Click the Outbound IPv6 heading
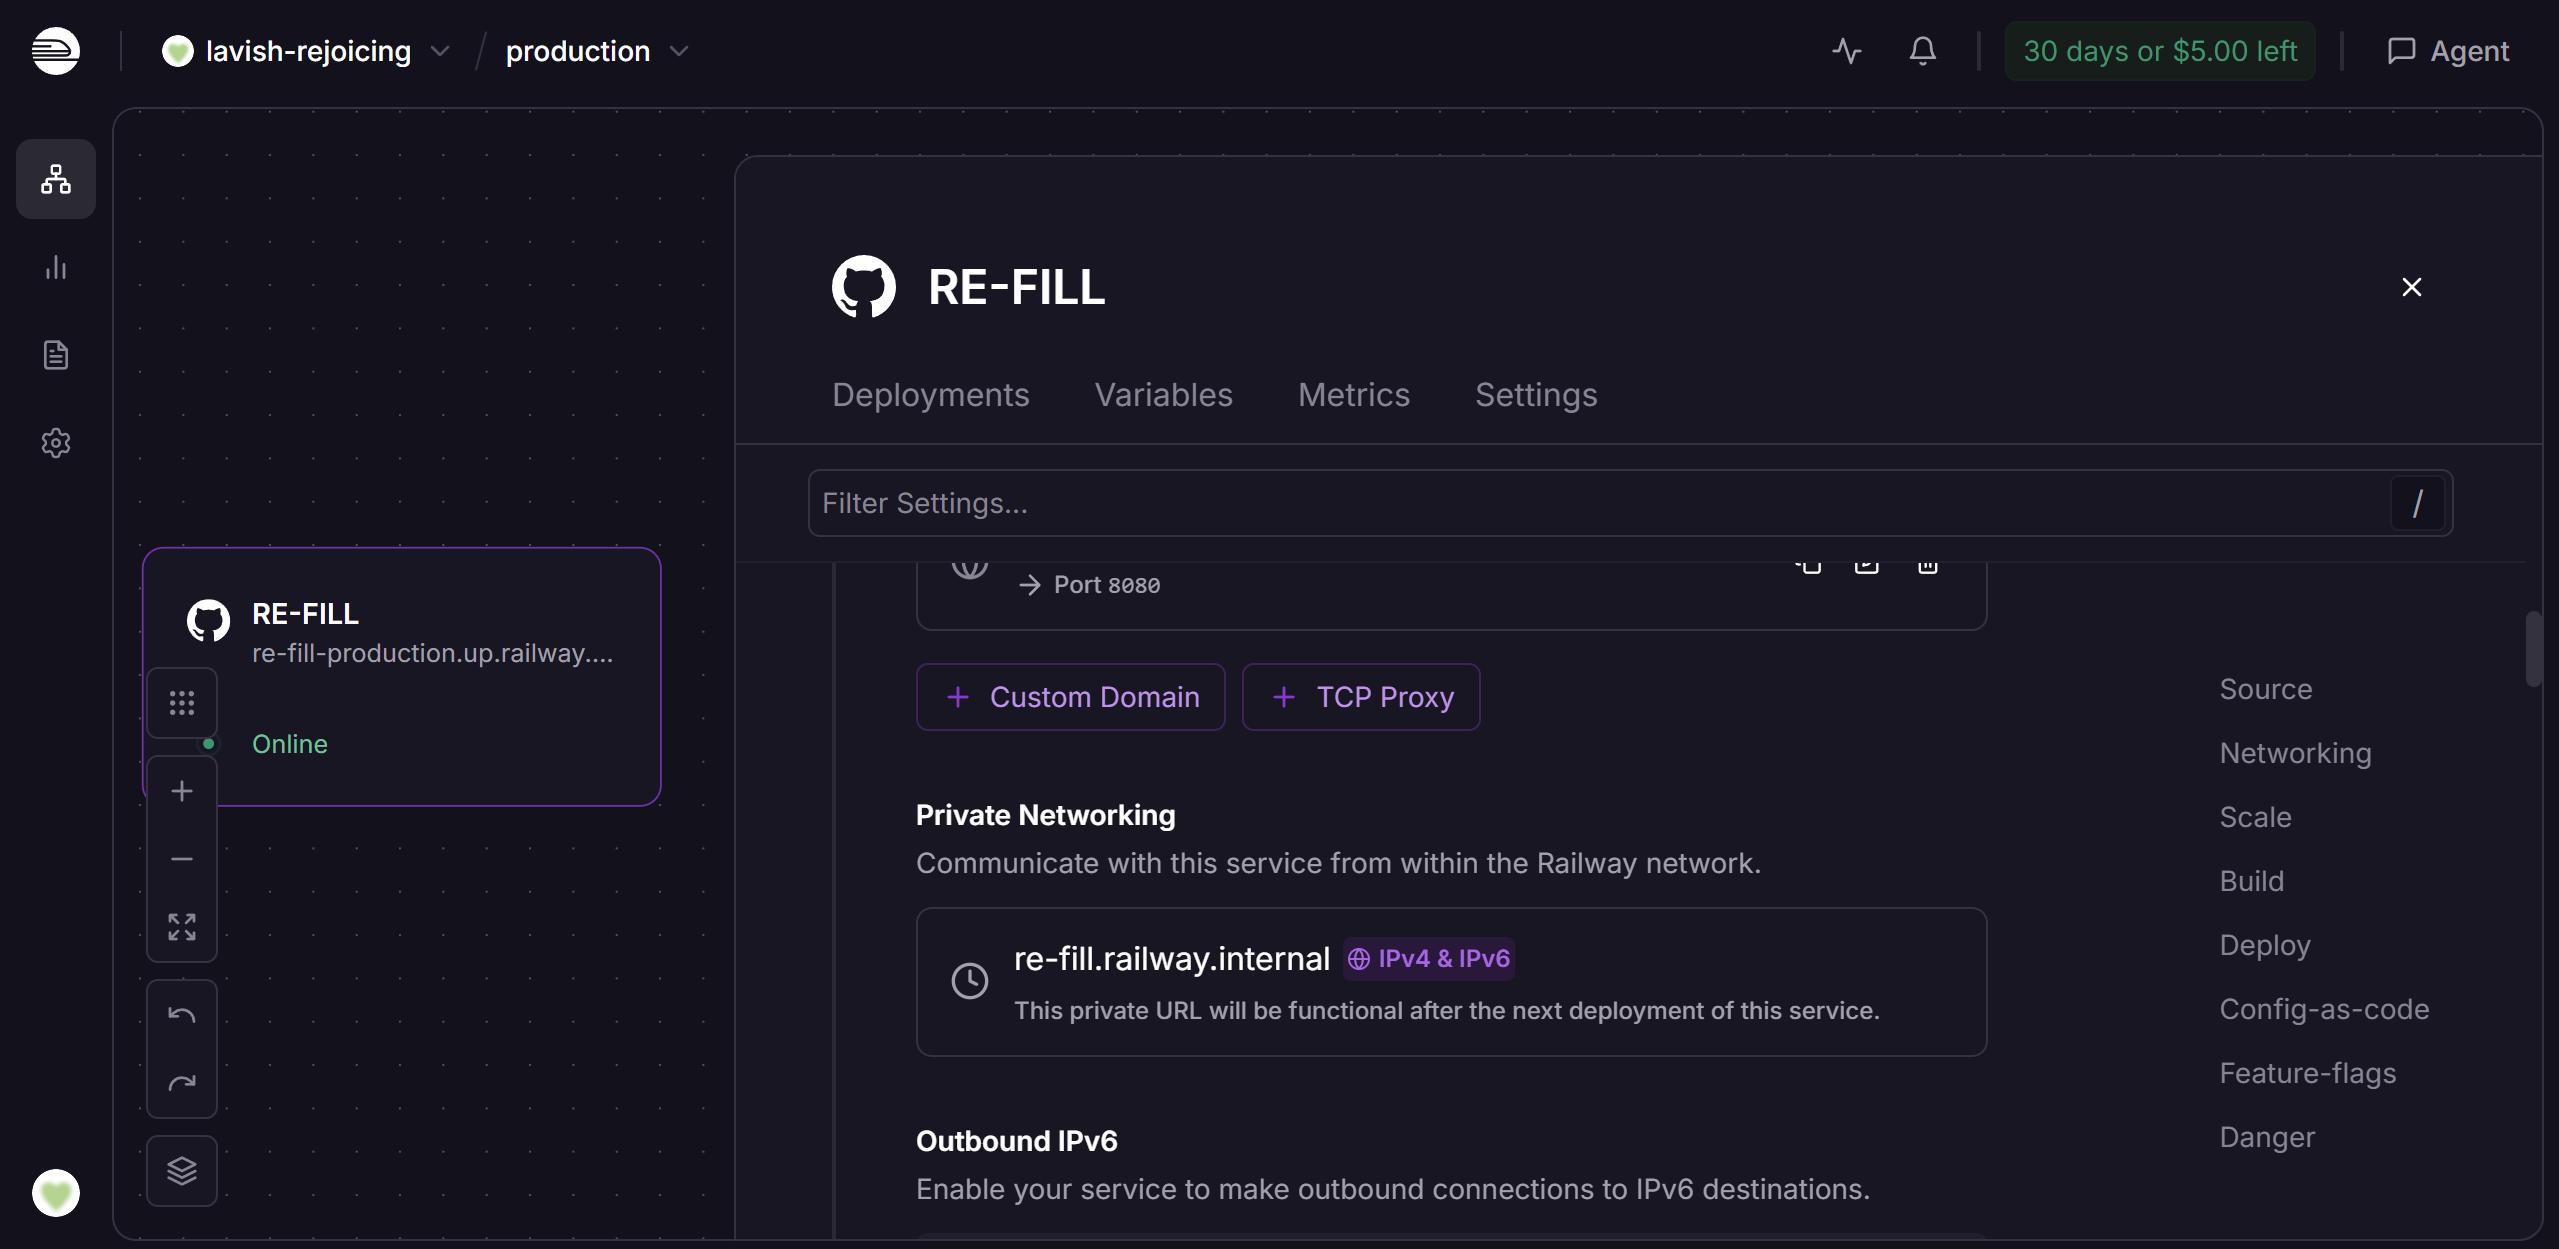This screenshot has height=1249, width=2559. [x=1017, y=1141]
